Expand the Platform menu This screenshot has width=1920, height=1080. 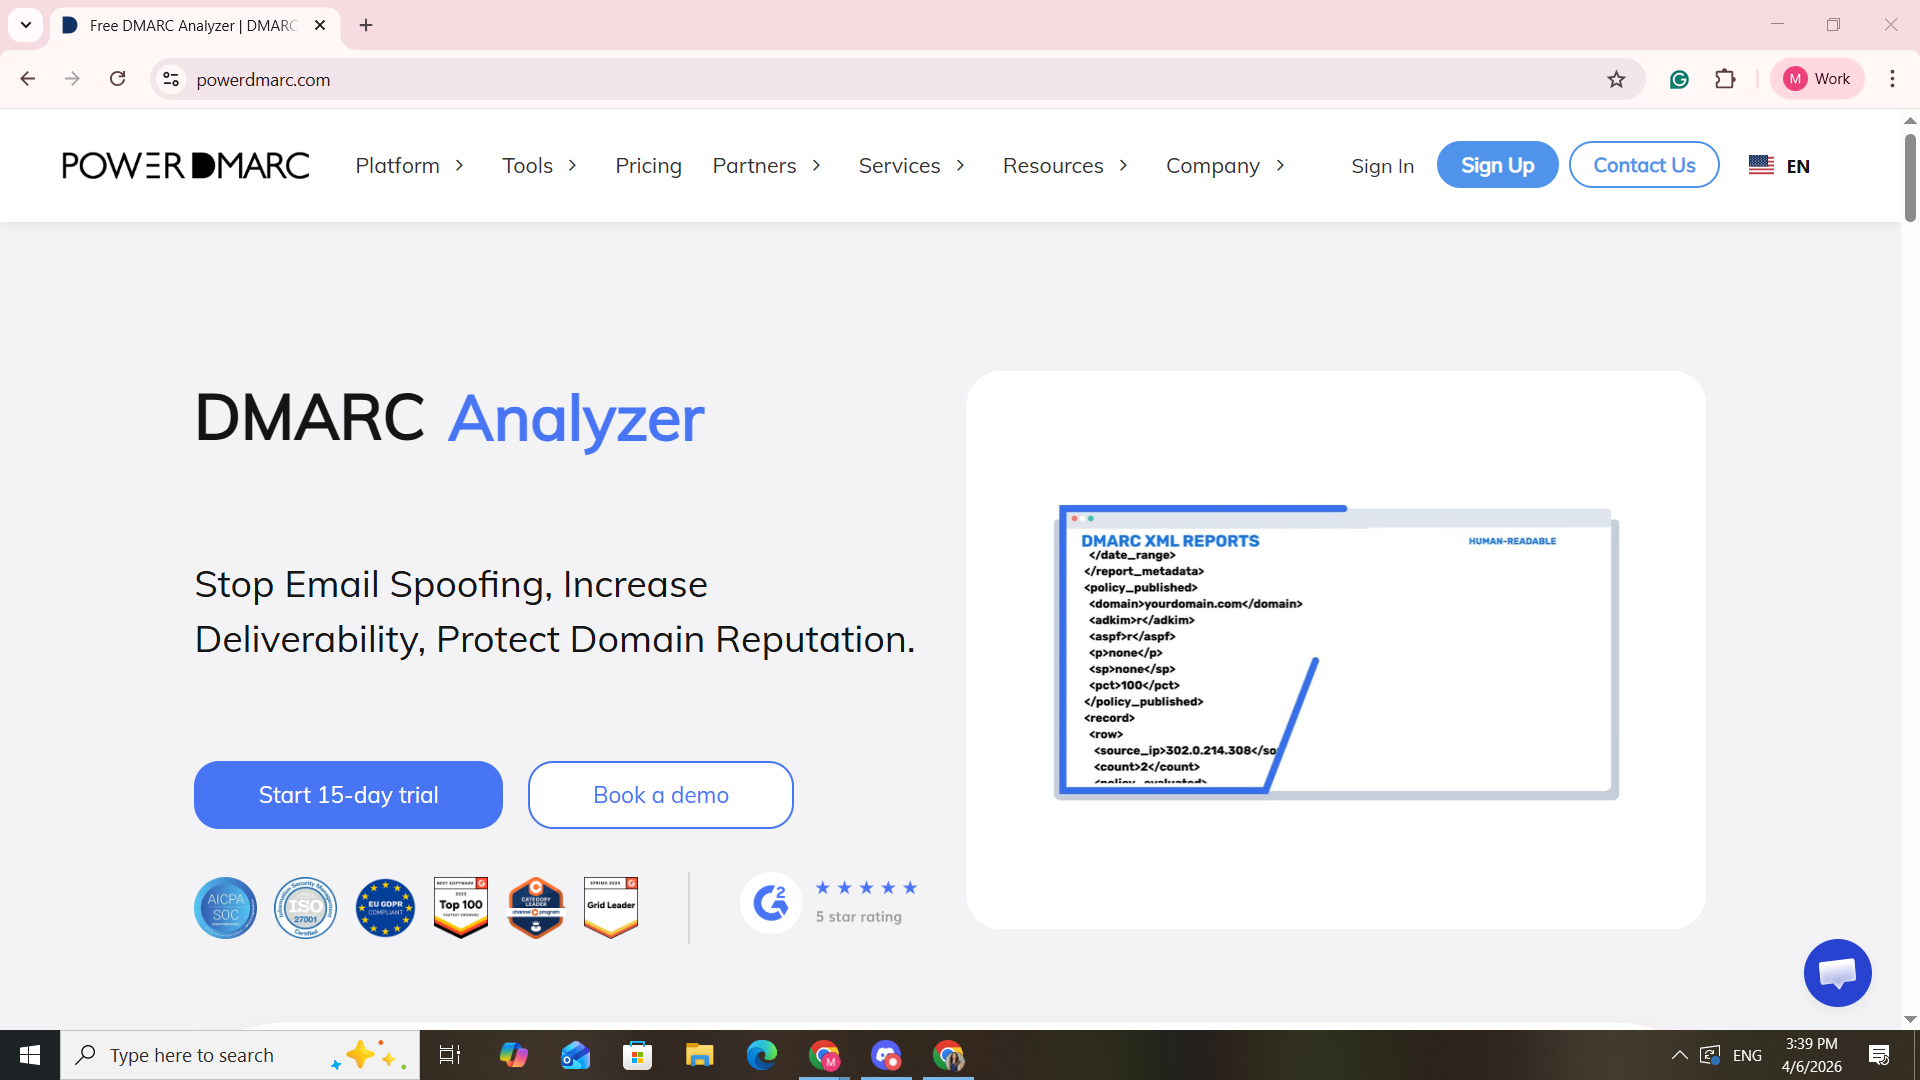pyautogui.click(x=409, y=165)
